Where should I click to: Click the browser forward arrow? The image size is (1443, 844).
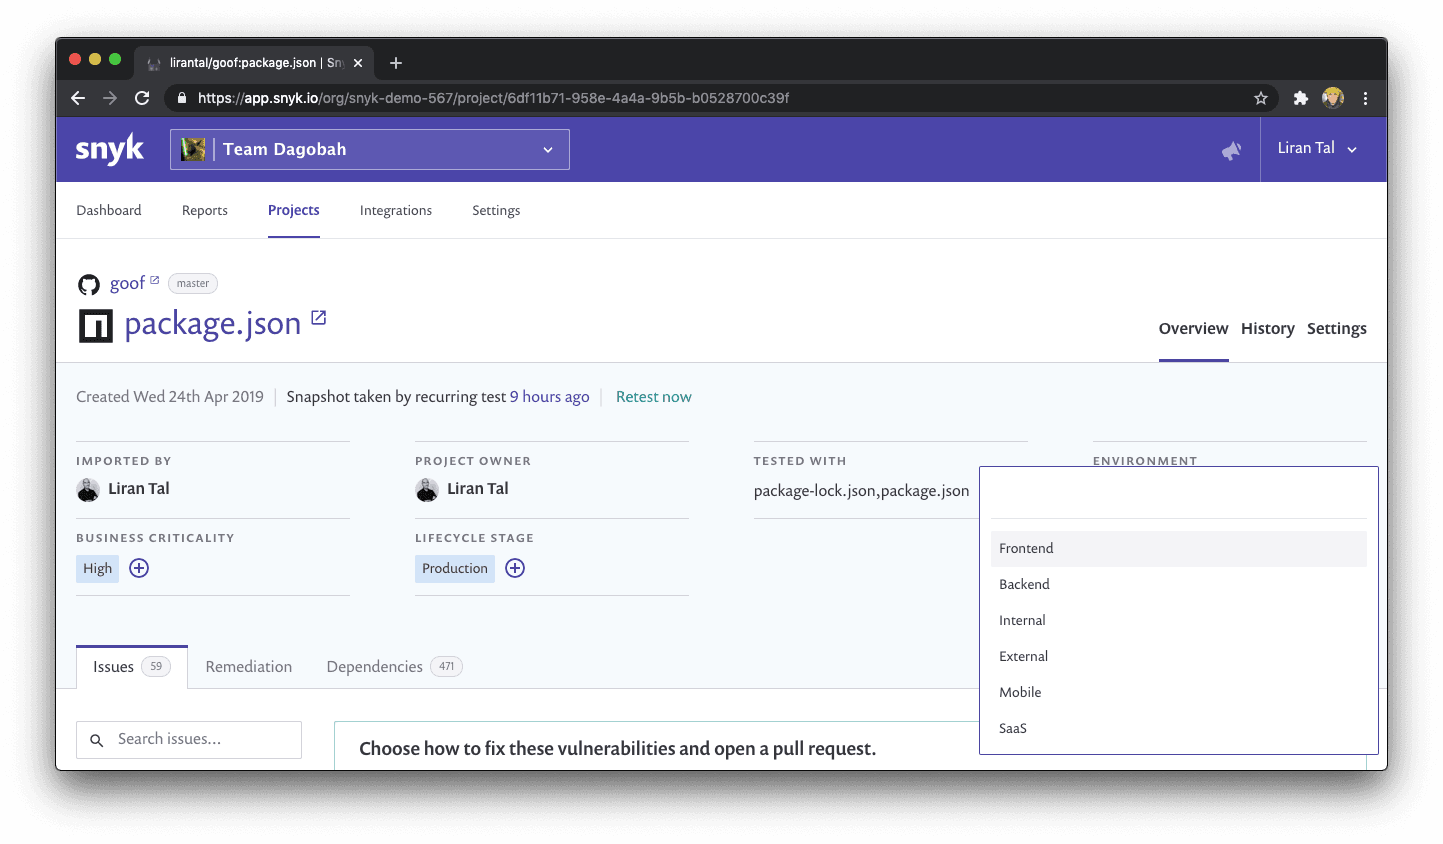click(x=110, y=98)
